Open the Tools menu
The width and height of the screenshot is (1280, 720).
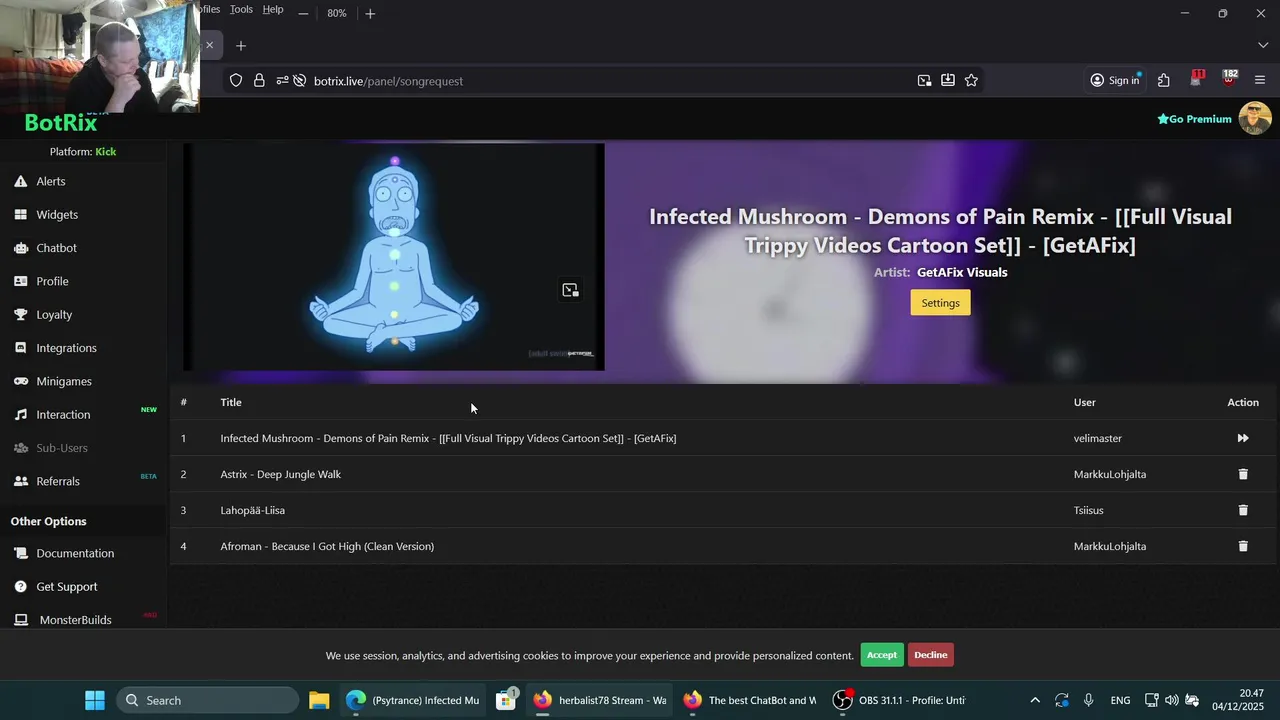(241, 9)
